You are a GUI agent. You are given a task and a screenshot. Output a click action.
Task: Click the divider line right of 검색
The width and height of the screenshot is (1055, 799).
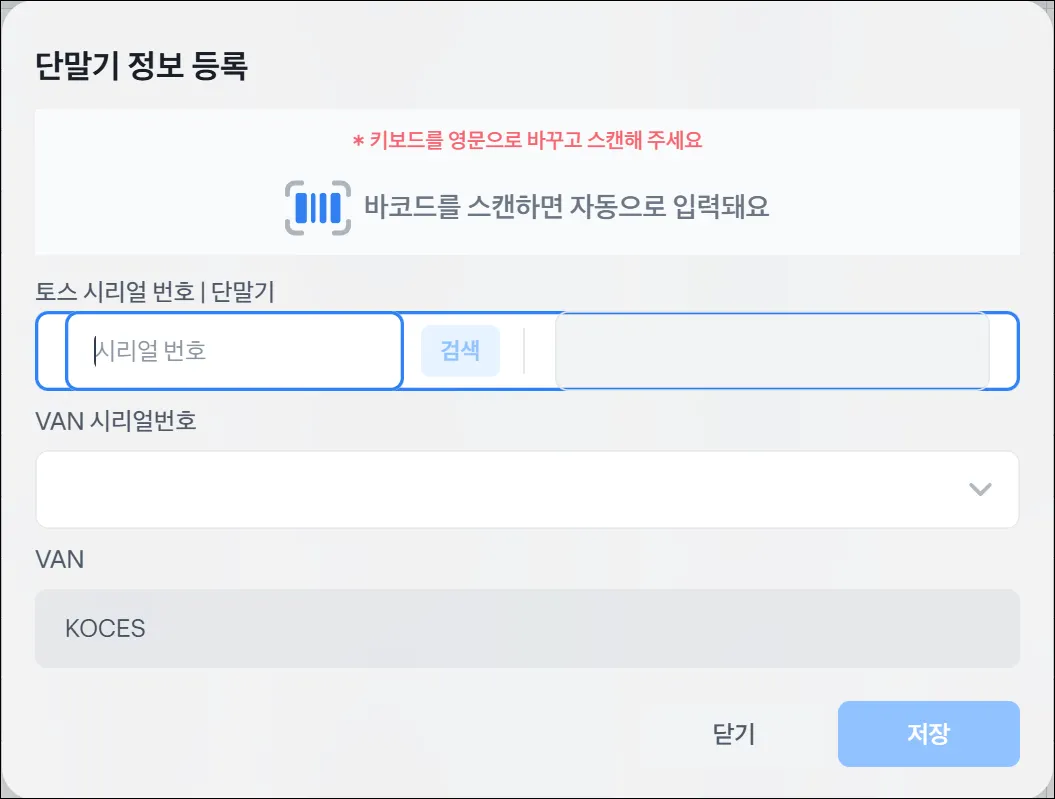coord(524,351)
